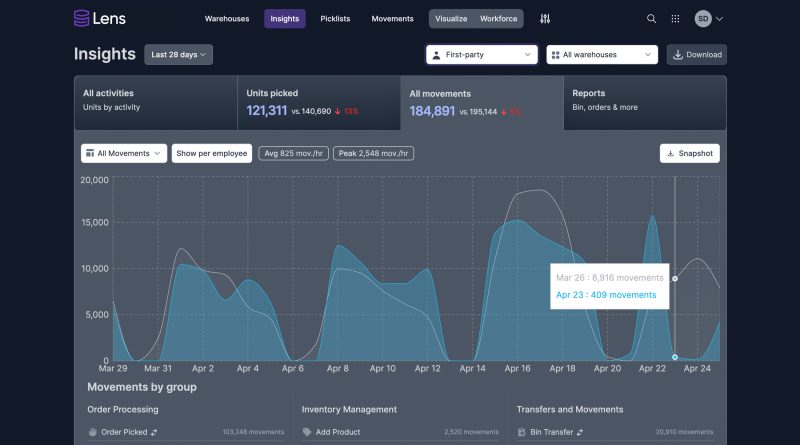Screen dimensions: 800x445
Task: Switch to the Workforce mode
Action: 498,18
